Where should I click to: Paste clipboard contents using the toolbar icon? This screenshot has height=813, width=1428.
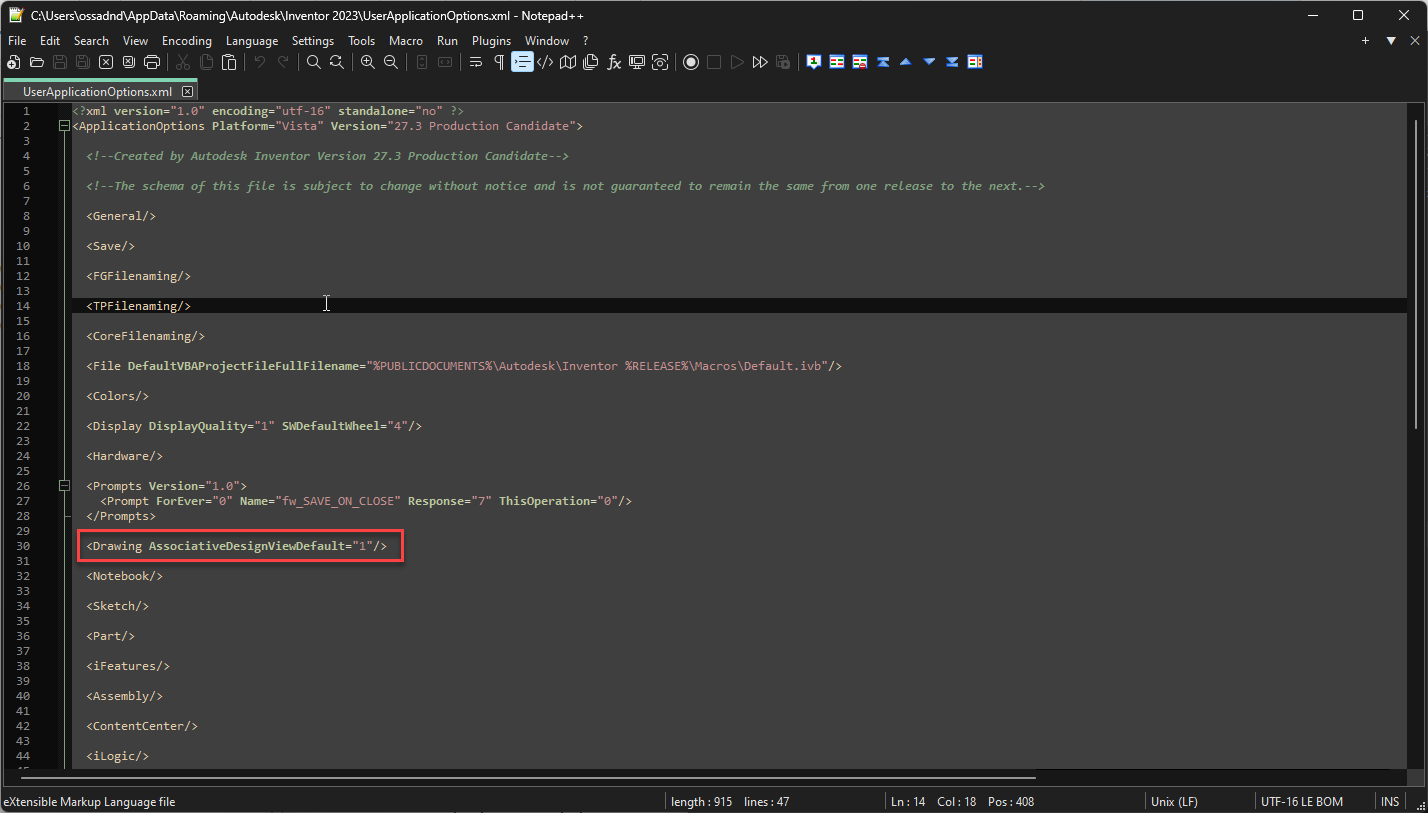229,62
